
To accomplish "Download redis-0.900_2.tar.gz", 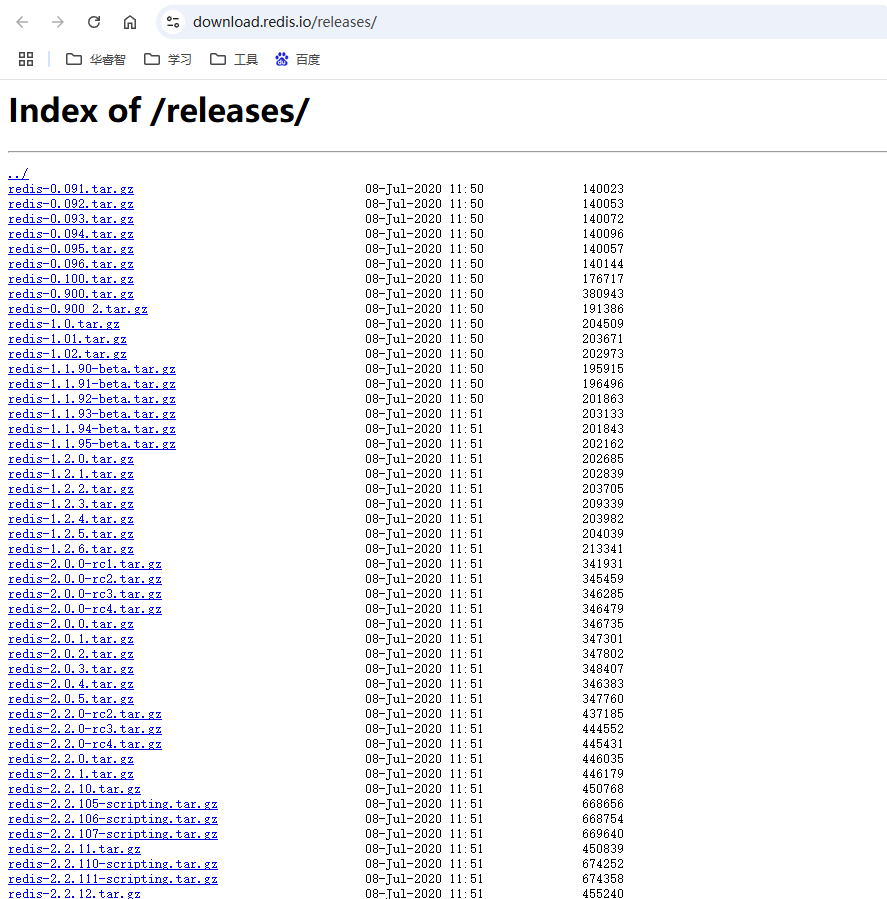I will 78,309.
